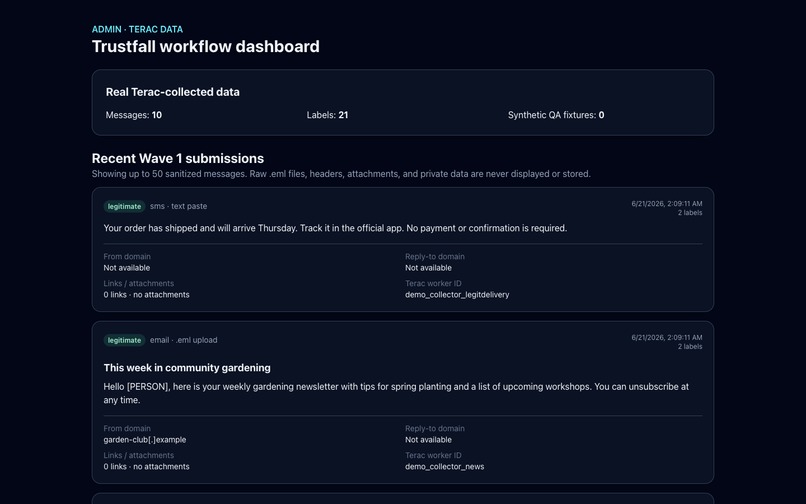Click the timestamp on the email card
The width and height of the screenshot is (806, 504).
667,337
